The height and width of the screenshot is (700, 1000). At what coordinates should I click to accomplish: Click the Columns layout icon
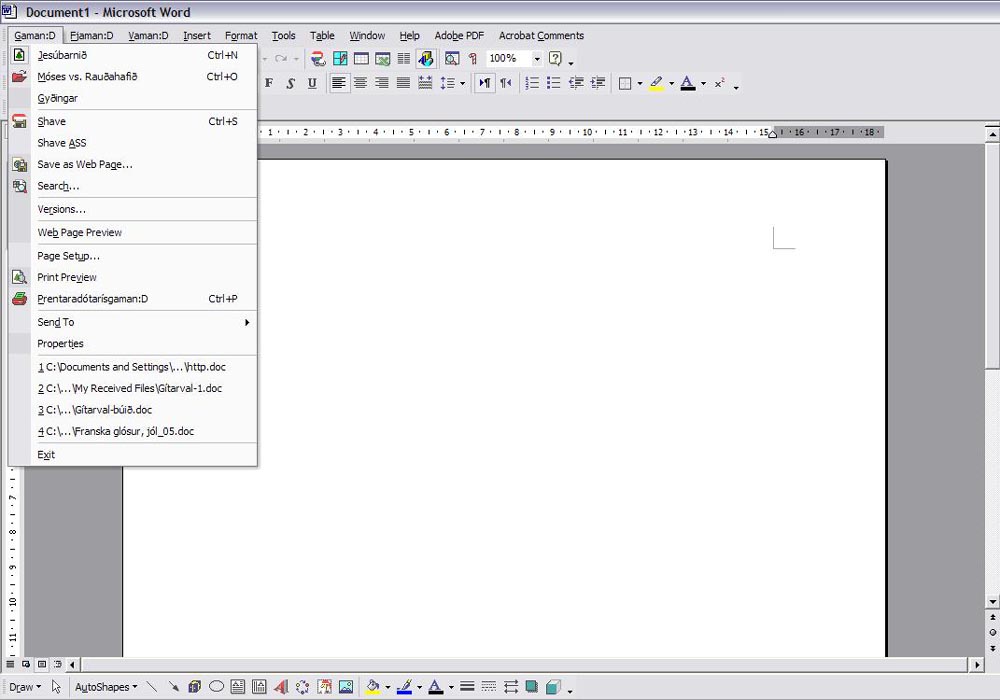click(x=404, y=59)
